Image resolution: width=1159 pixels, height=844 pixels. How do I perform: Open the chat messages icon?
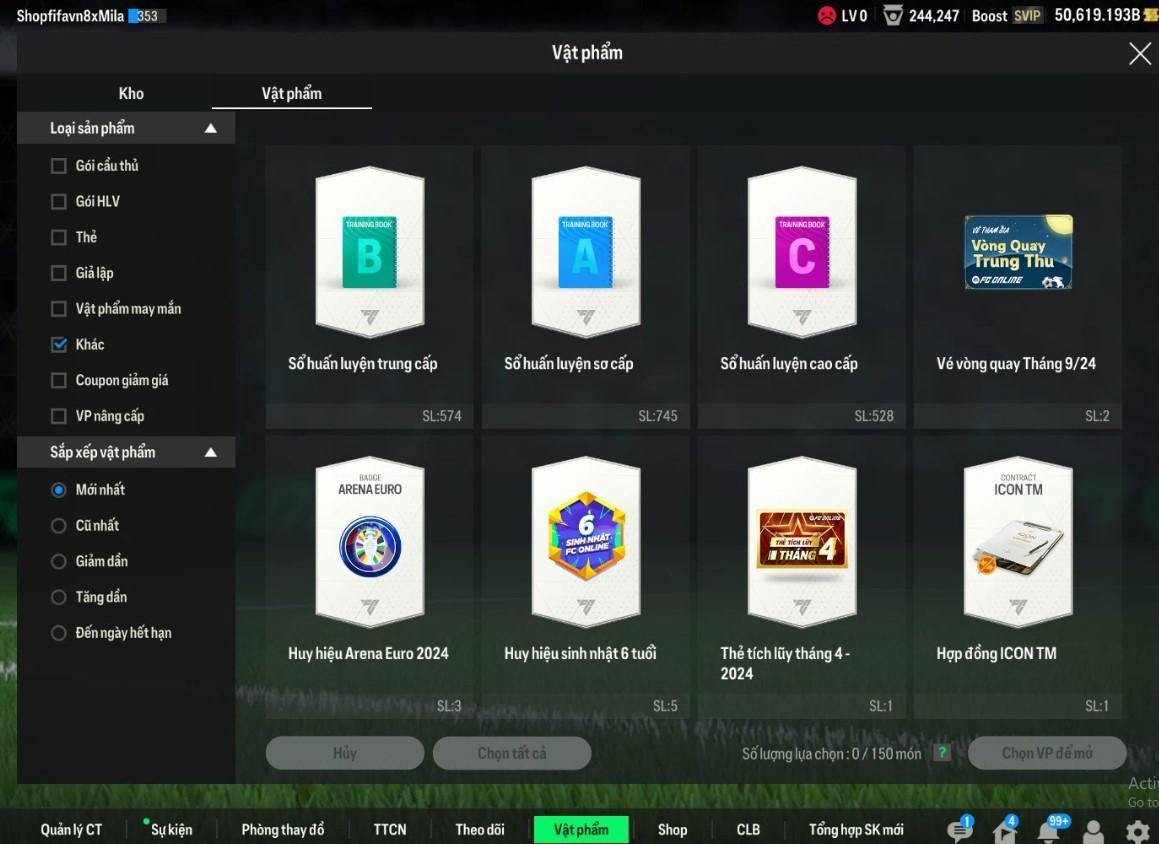coord(958,832)
